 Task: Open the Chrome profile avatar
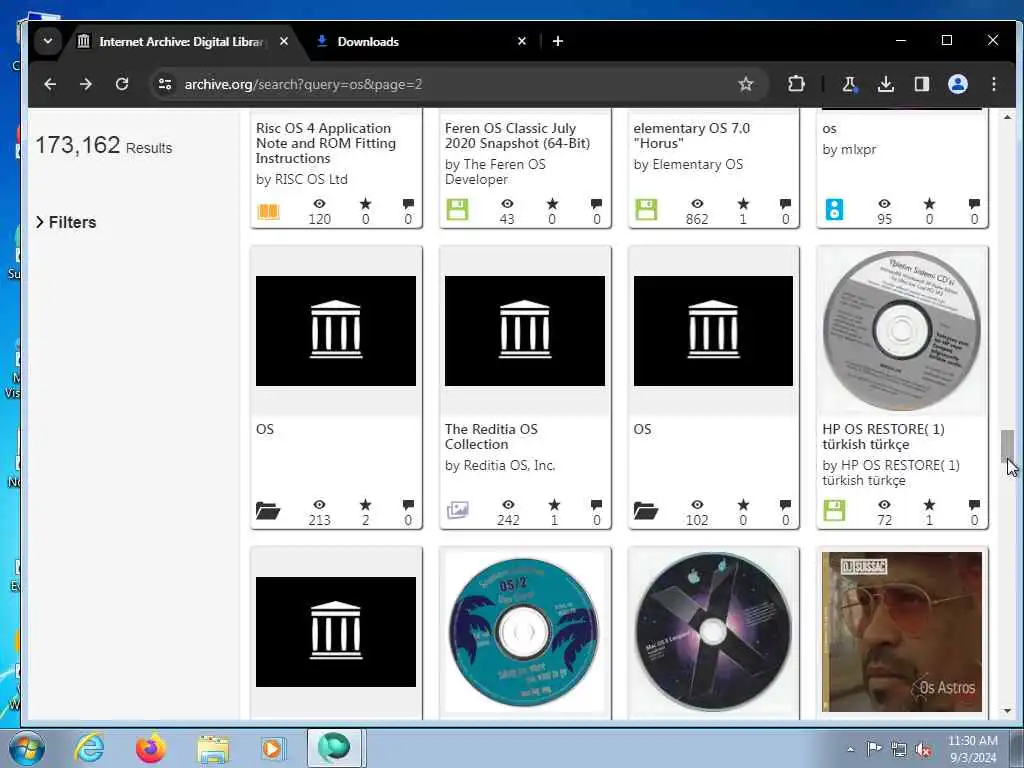coord(957,84)
